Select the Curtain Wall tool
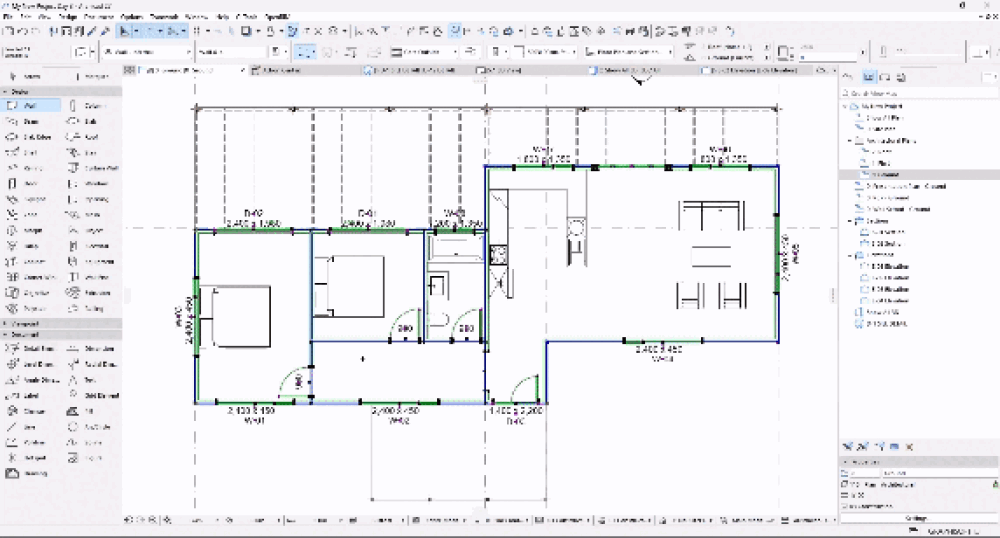 [90, 168]
